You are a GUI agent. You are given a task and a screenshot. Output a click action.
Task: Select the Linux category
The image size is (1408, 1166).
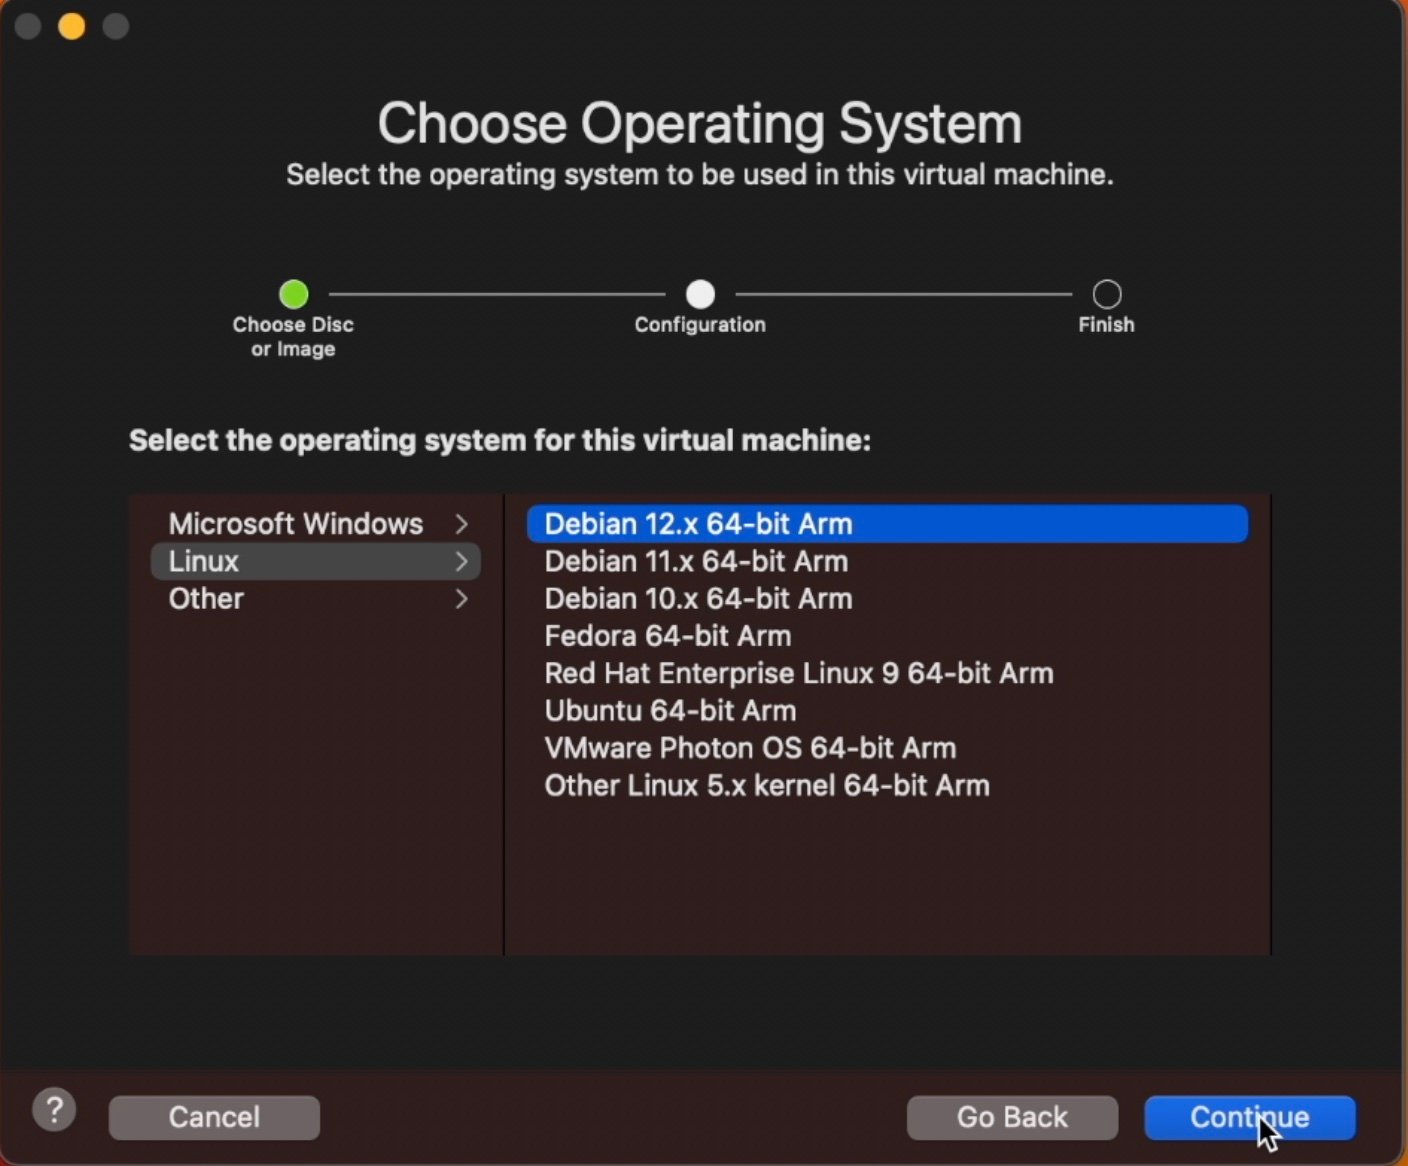coord(315,561)
